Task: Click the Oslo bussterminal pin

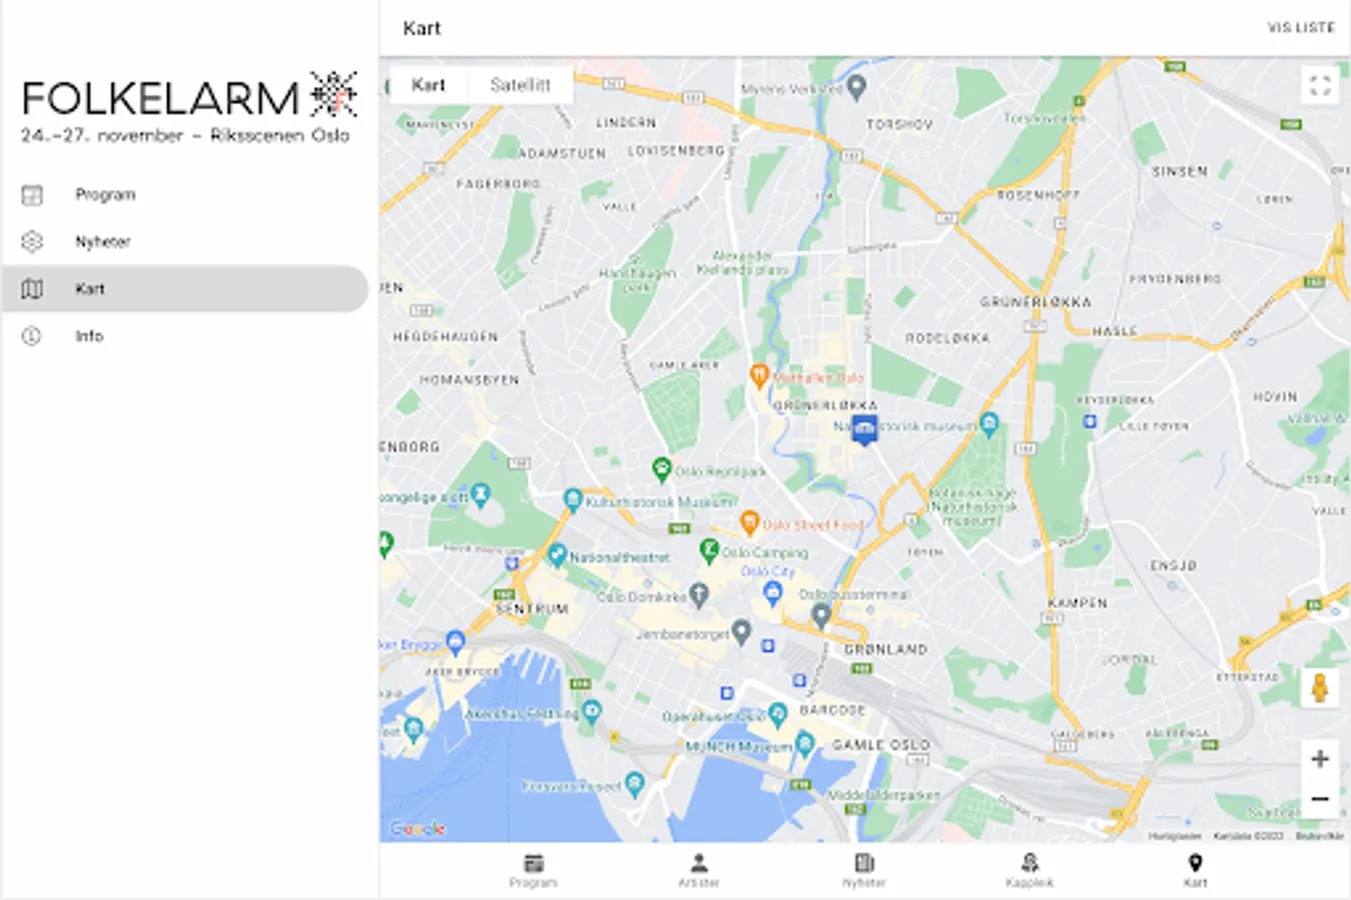Action: (x=821, y=615)
